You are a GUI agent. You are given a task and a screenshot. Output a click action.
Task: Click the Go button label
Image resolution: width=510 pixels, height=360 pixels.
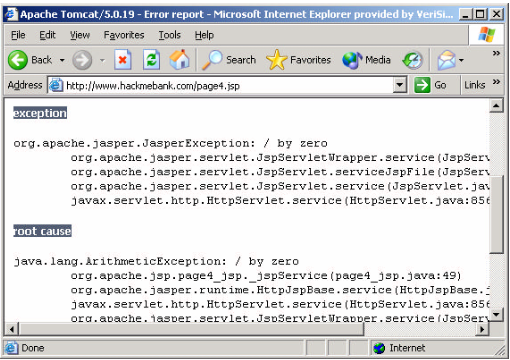tap(440, 85)
